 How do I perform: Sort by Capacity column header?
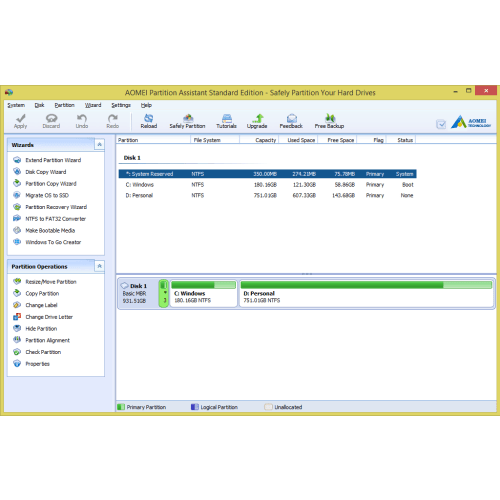(x=259, y=140)
